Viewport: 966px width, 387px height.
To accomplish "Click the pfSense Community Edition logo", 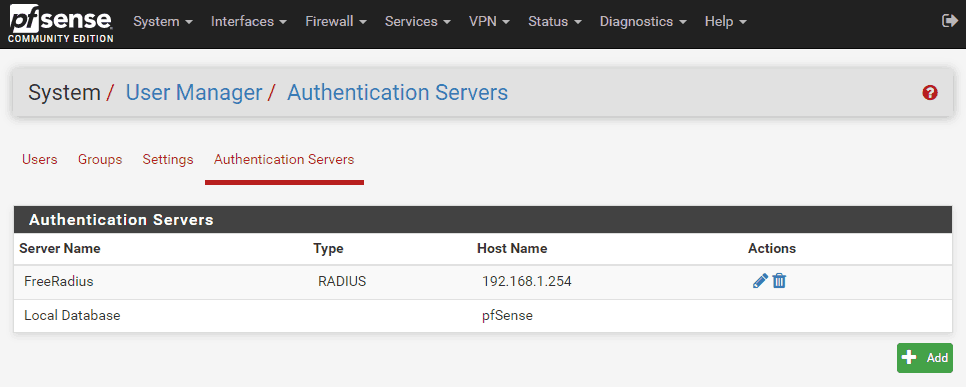I will click(x=60, y=24).
